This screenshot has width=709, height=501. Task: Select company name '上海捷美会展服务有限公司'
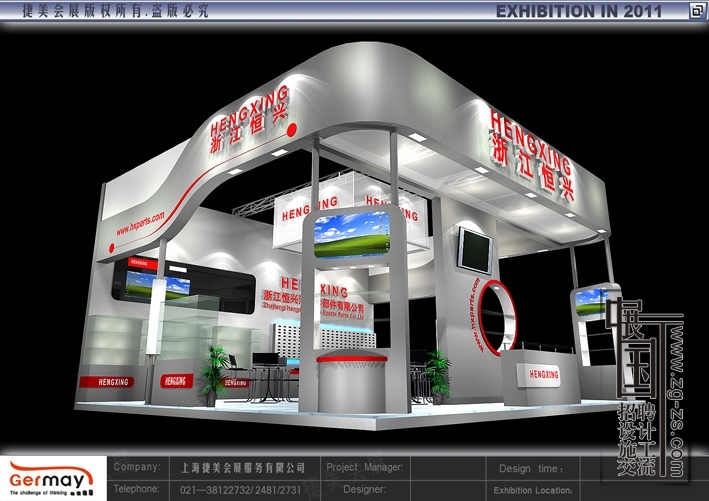point(243,468)
